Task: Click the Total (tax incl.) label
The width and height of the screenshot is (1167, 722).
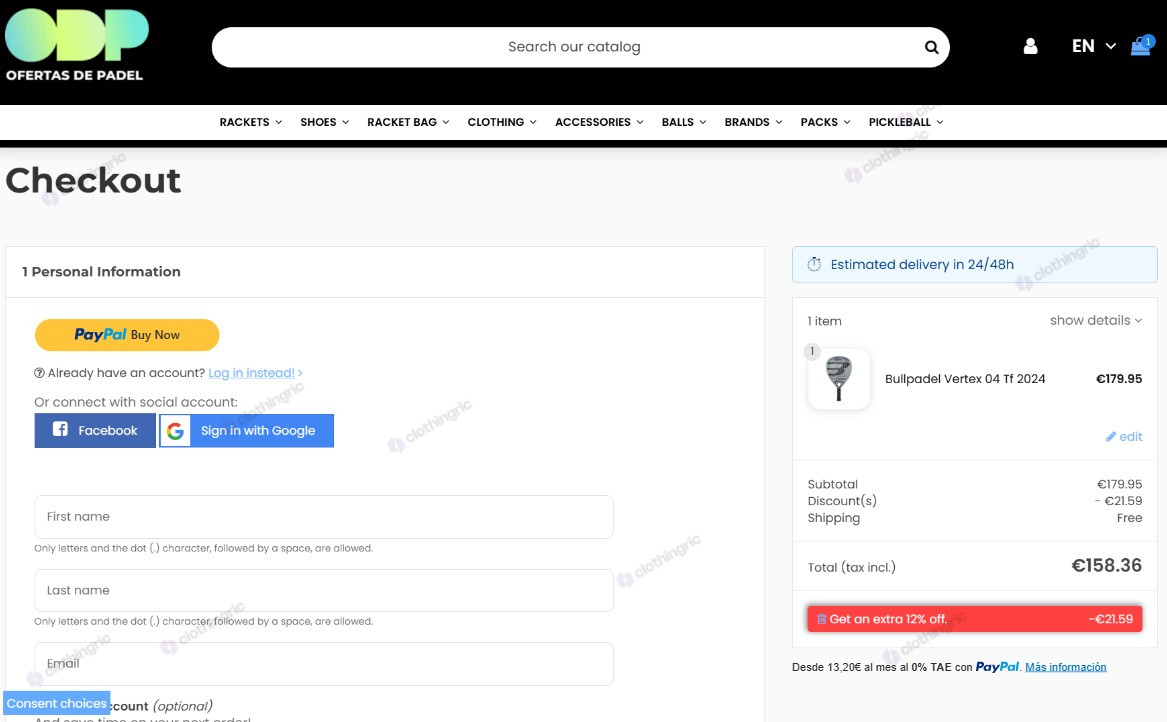Action: point(851,567)
